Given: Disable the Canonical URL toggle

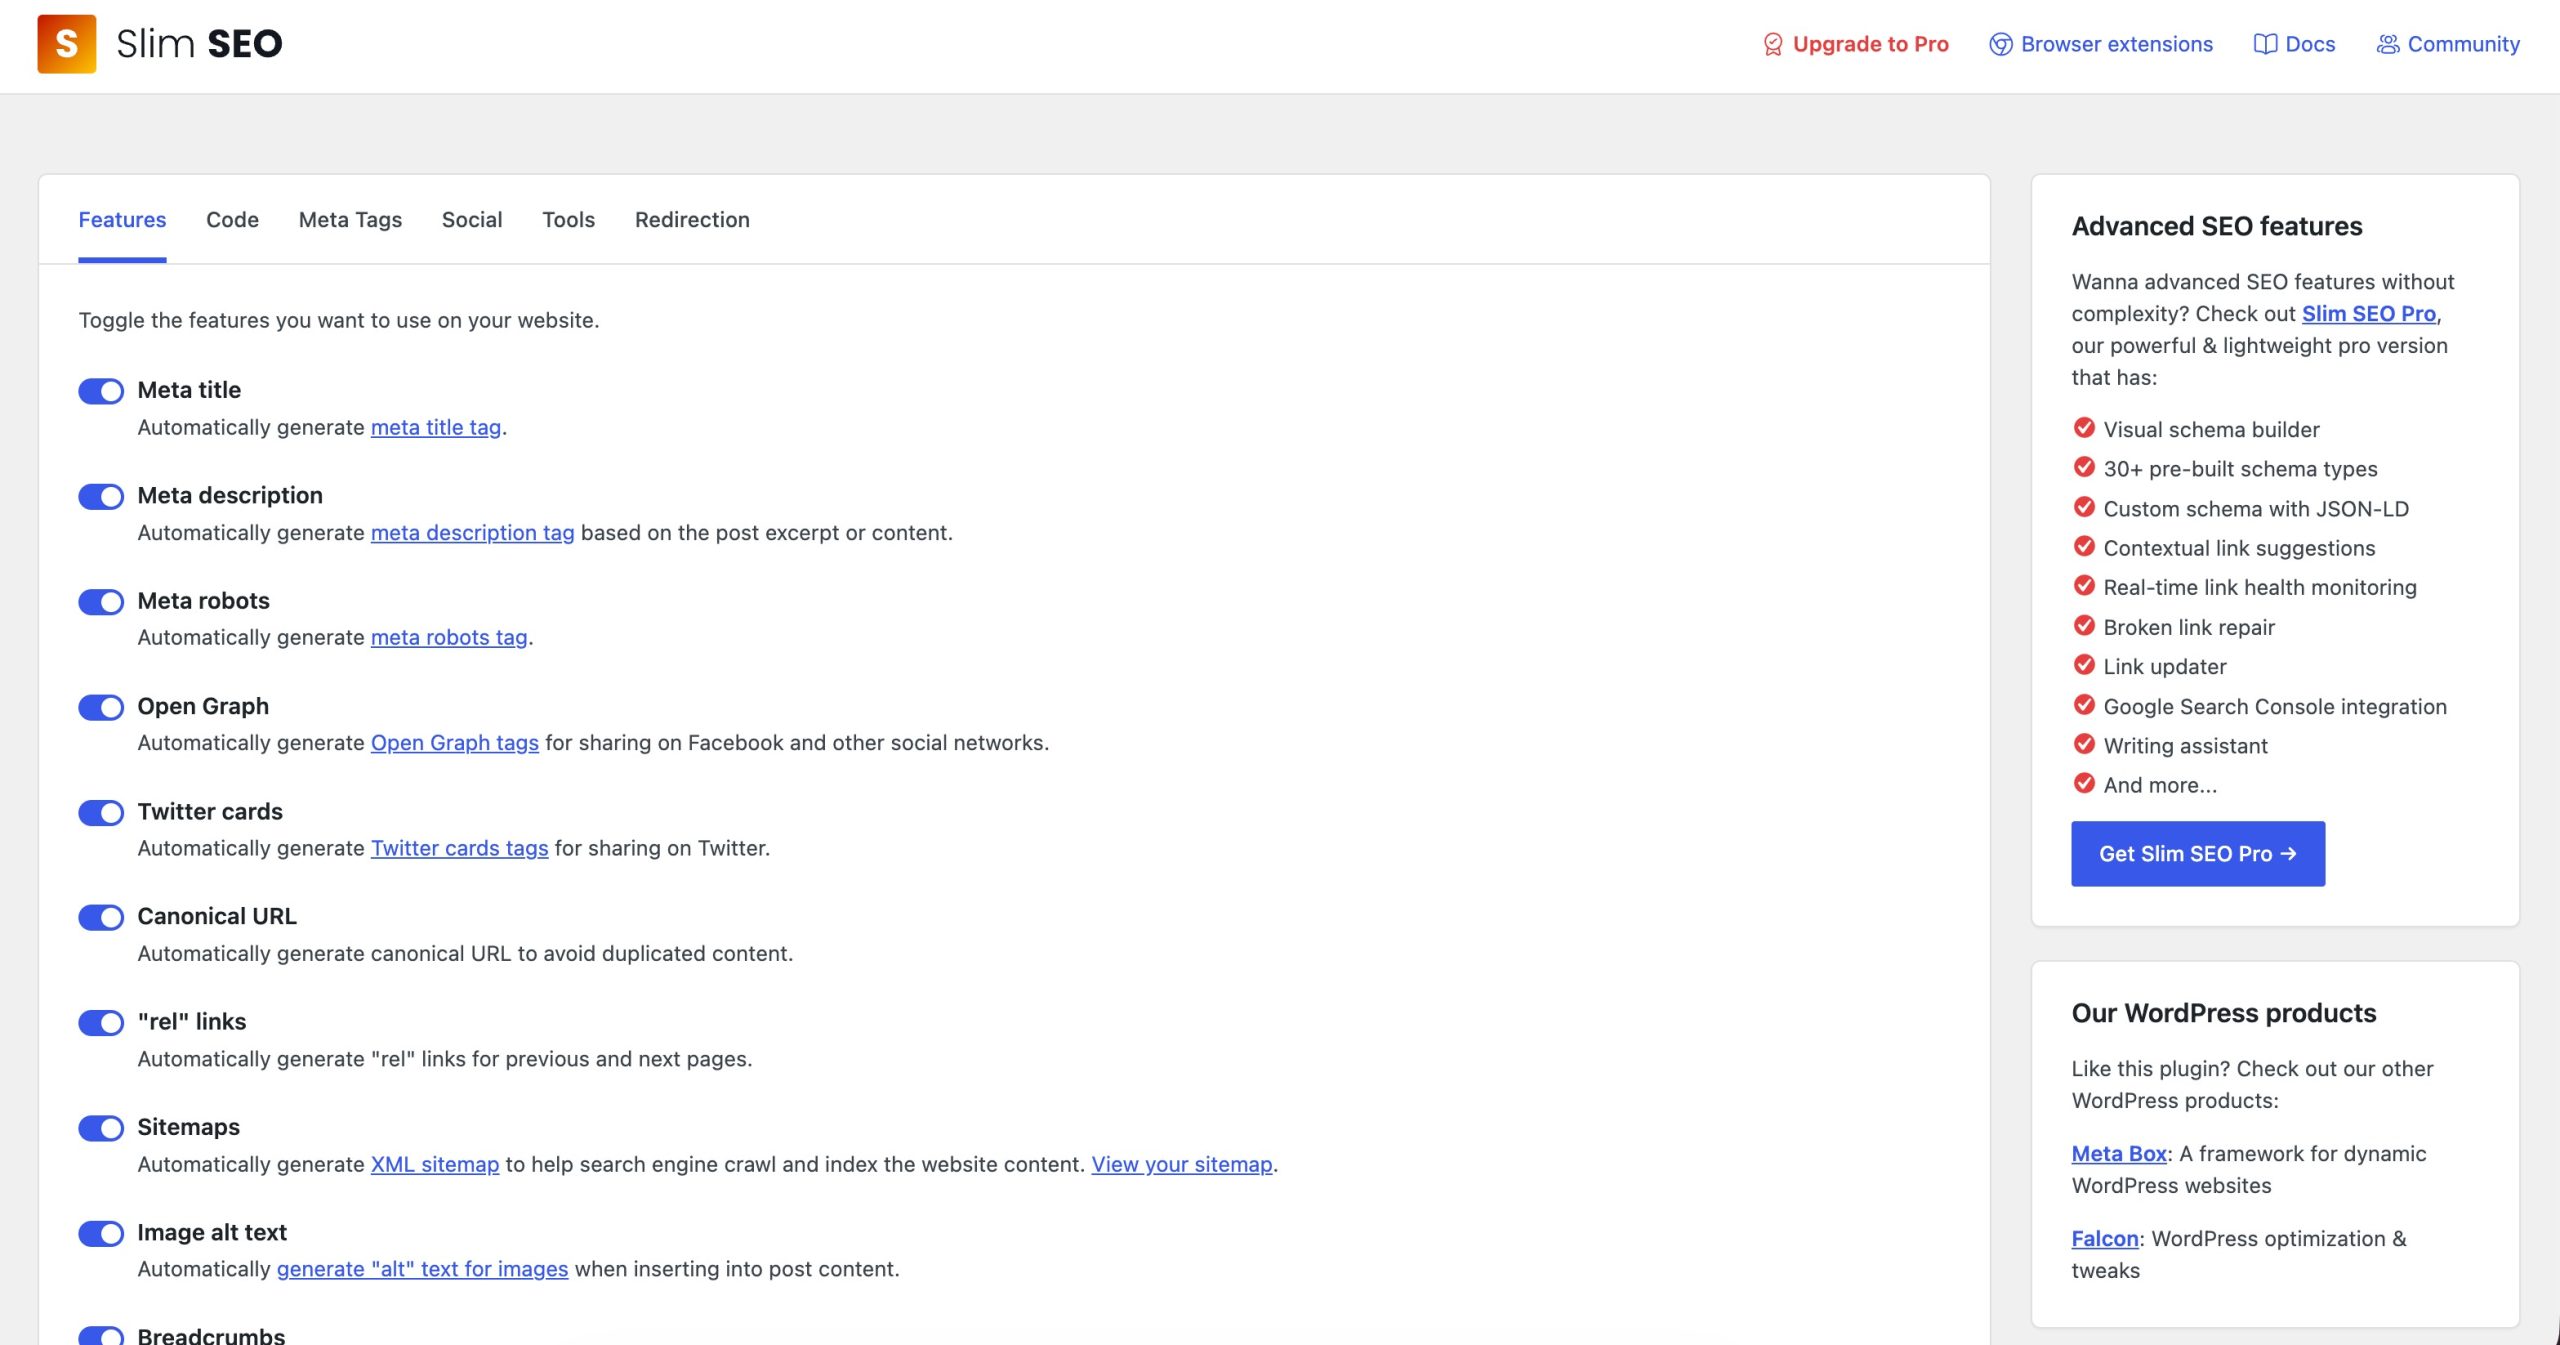Looking at the screenshot, I should tap(101, 917).
